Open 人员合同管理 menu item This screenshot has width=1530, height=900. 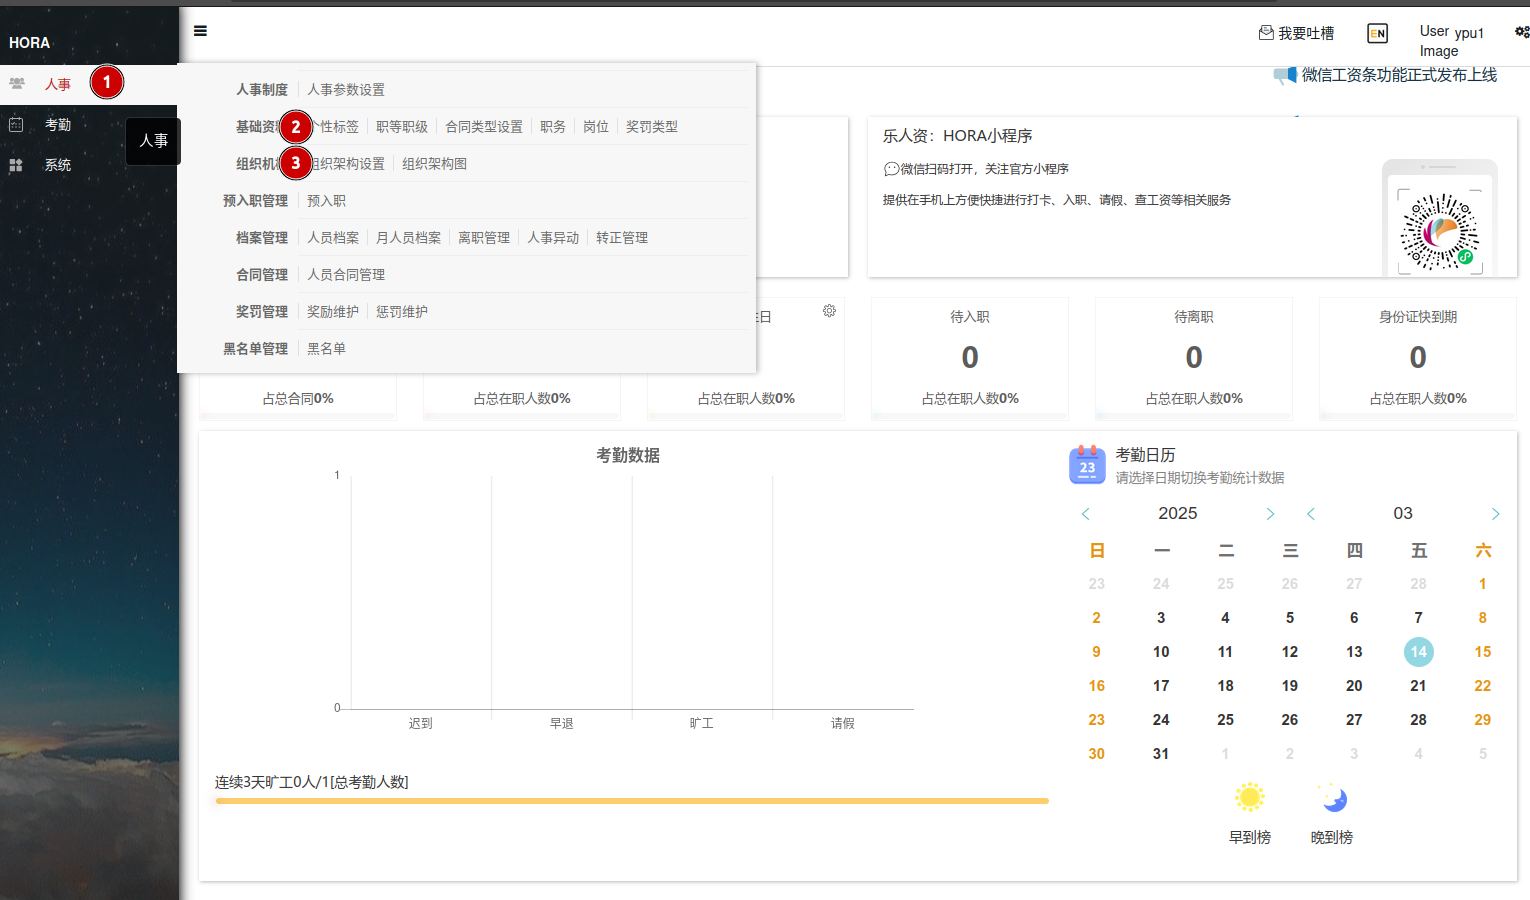345,275
